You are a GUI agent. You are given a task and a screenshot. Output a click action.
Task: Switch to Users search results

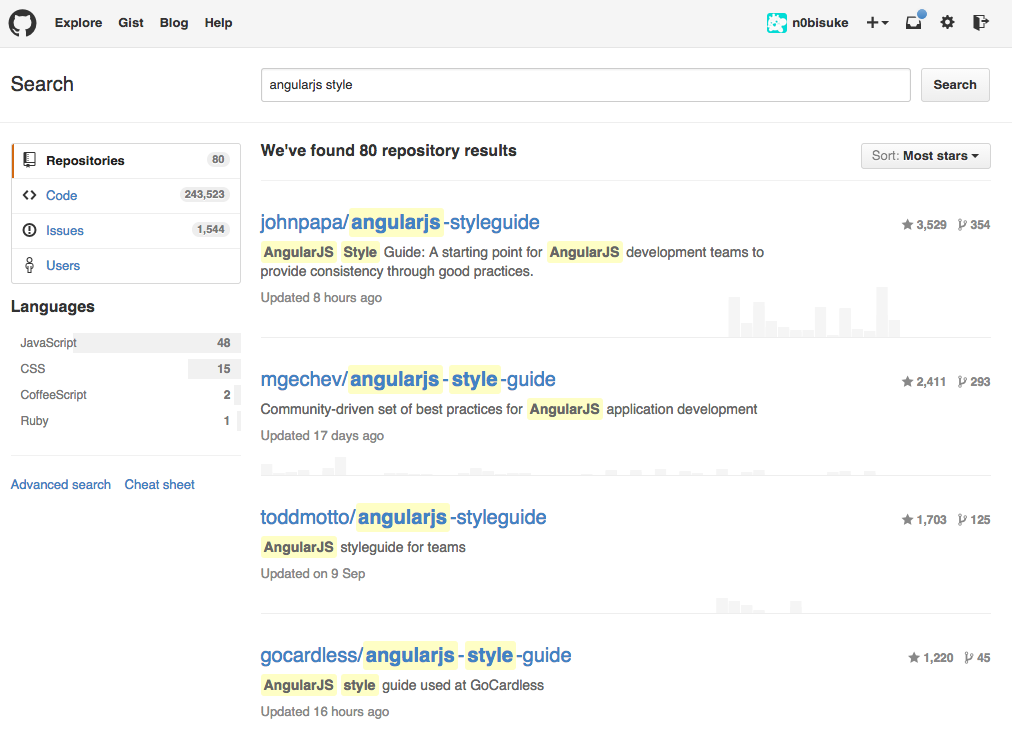coord(126,265)
